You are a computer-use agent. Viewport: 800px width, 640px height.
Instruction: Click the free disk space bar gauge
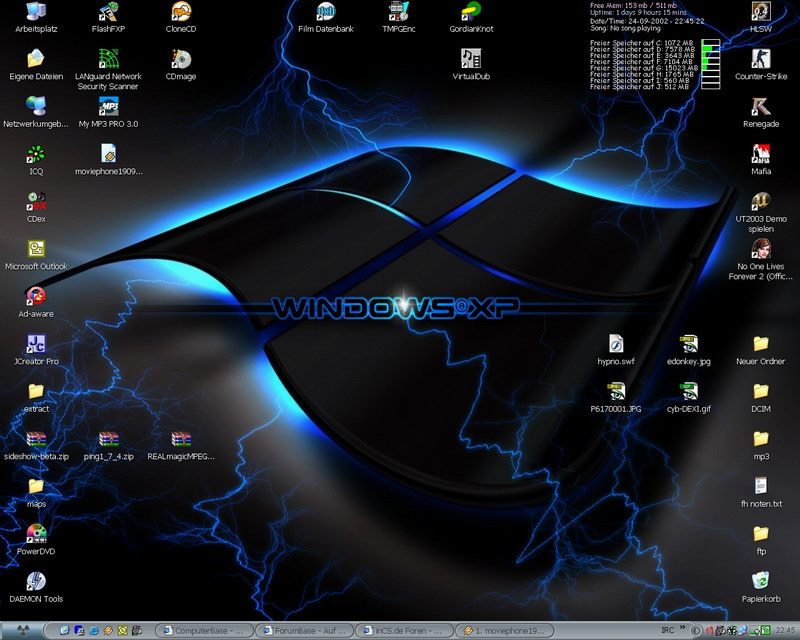tap(710, 64)
